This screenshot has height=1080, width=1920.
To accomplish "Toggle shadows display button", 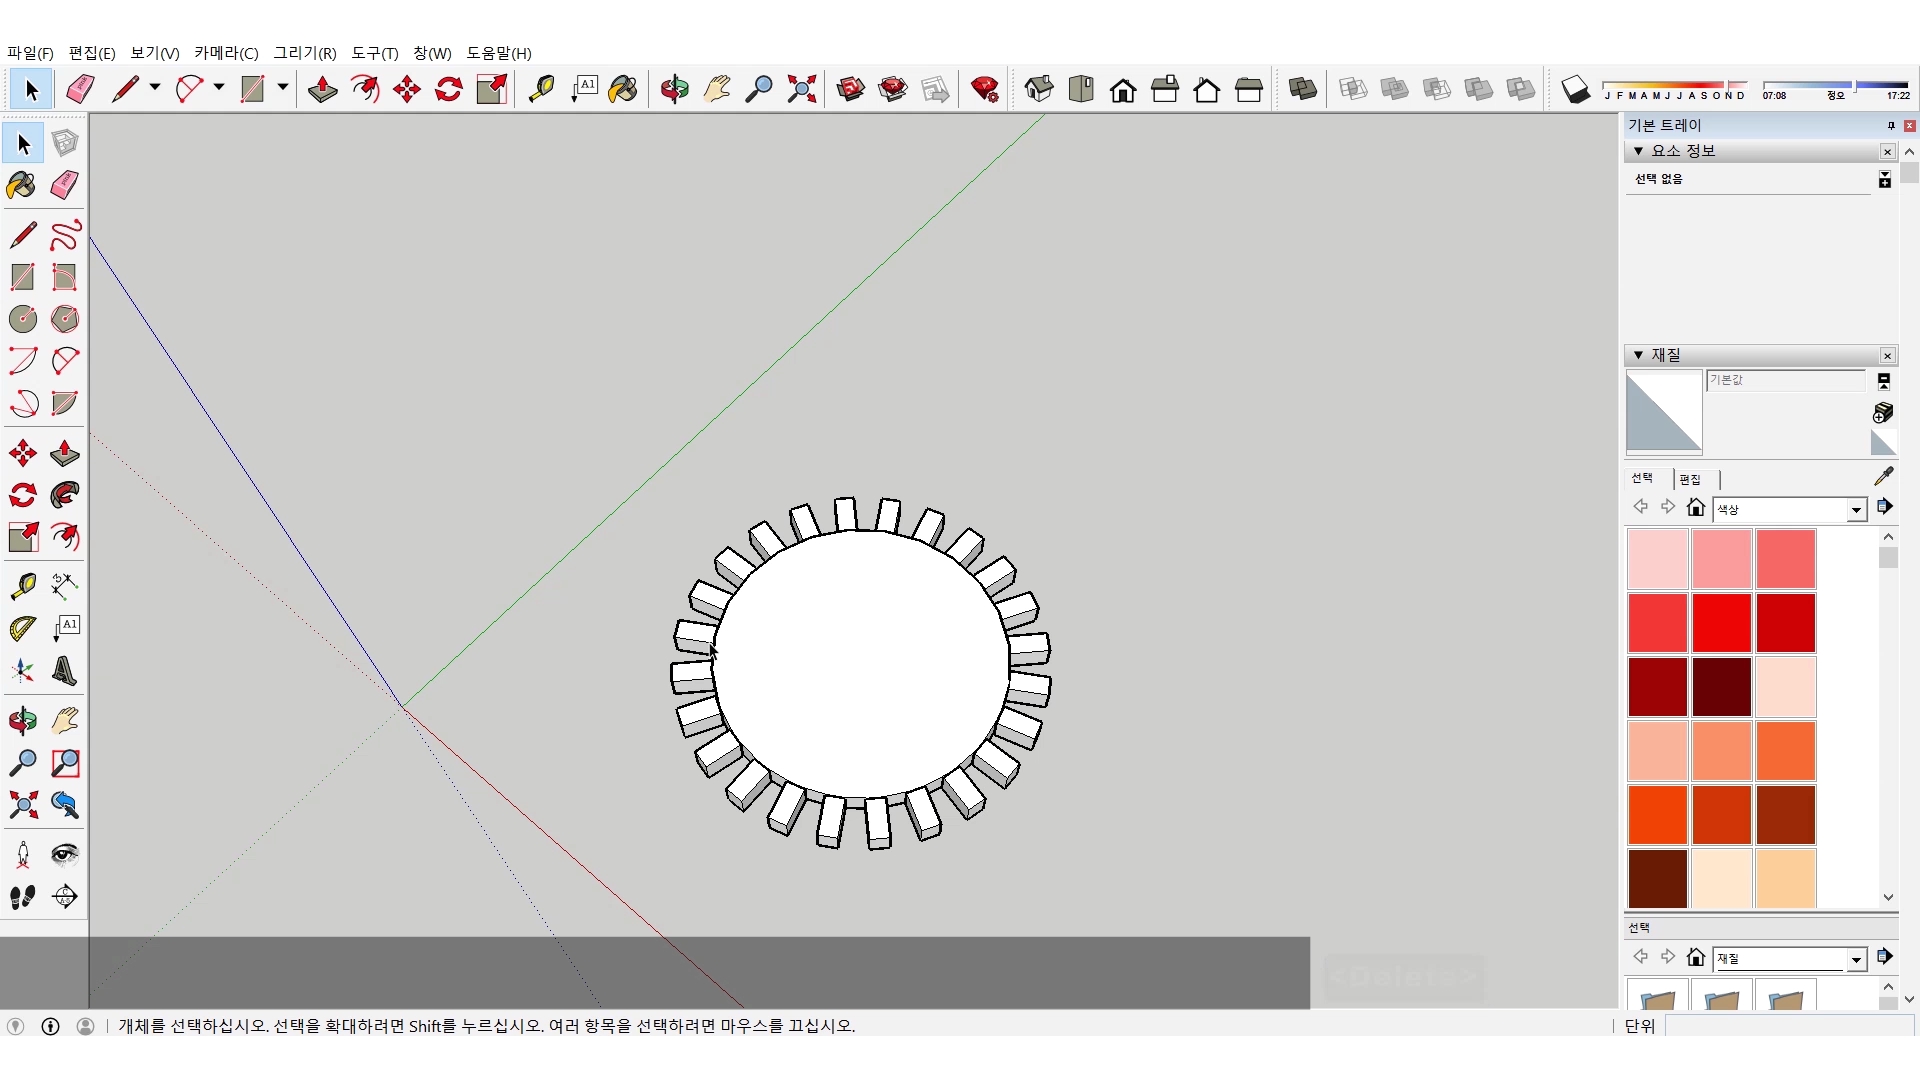I will (1575, 89).
